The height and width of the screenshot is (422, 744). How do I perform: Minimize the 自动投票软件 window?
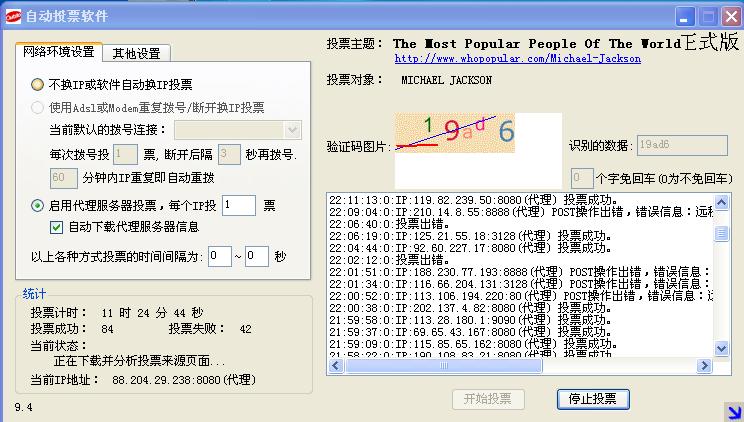684,17
